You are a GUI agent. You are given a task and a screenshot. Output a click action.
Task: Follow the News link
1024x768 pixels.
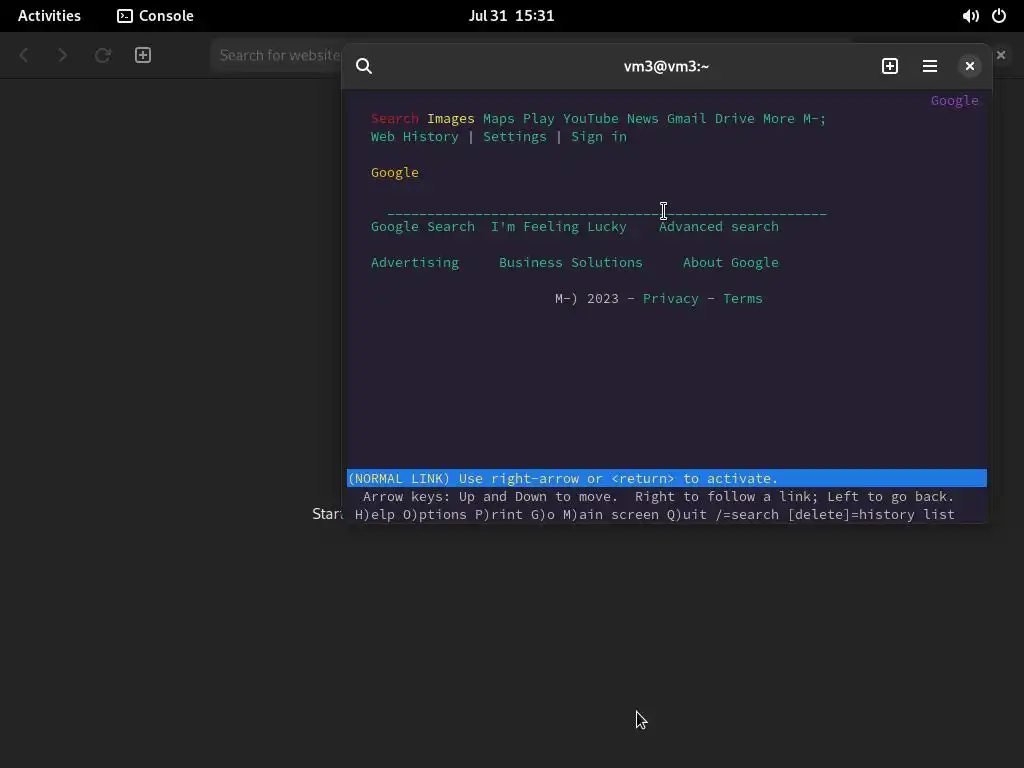(x=643, y=119)
